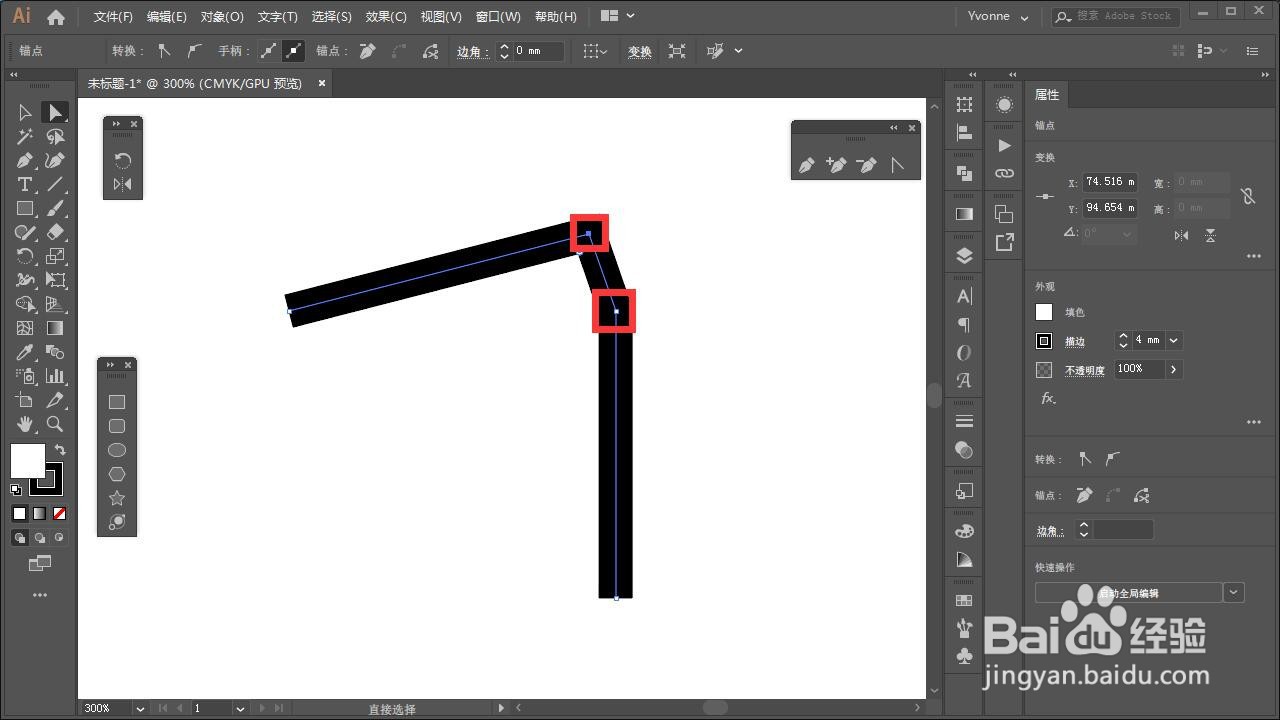
Task: Set gradient mode button in toolbox
Action: point(39,514)
